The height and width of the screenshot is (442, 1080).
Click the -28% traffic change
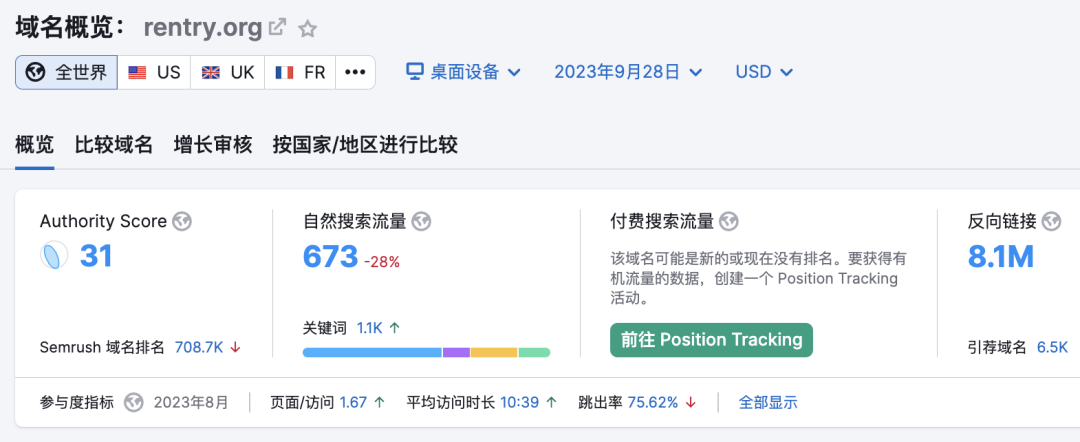[x=382, y=262]
